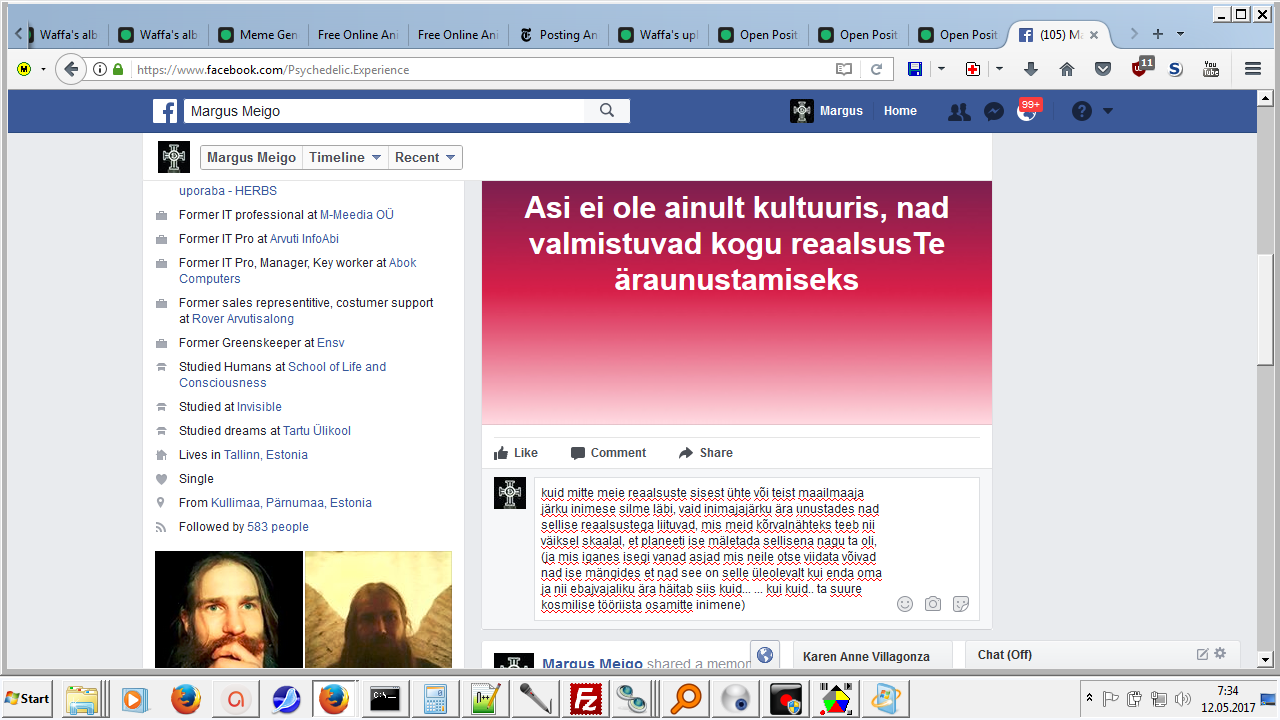Image resolution: width=1280 pixels, height=720 pixels.
Task: Switch to the Meme Gen tab
Action: pyautogui.click(x=257, y=35)
